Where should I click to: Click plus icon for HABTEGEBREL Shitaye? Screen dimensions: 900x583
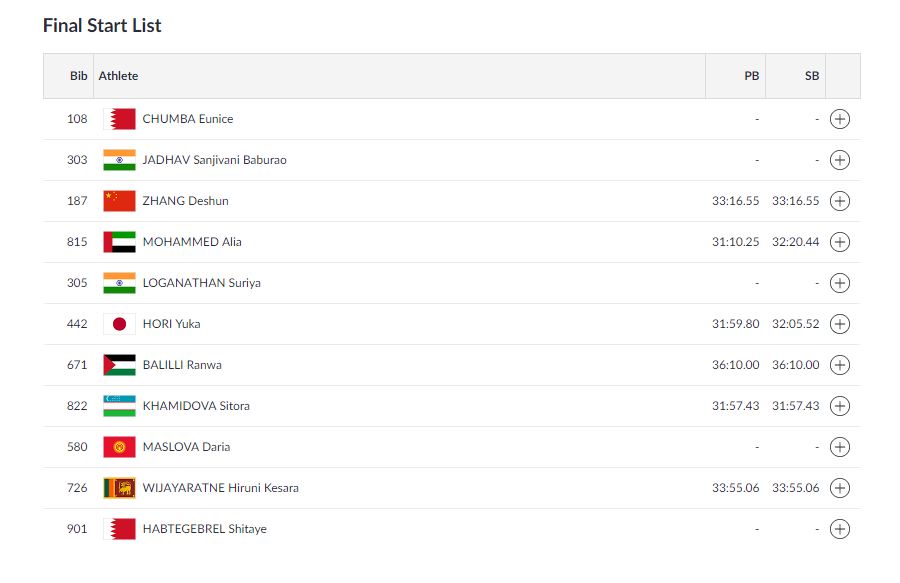[x=839, y=529]
